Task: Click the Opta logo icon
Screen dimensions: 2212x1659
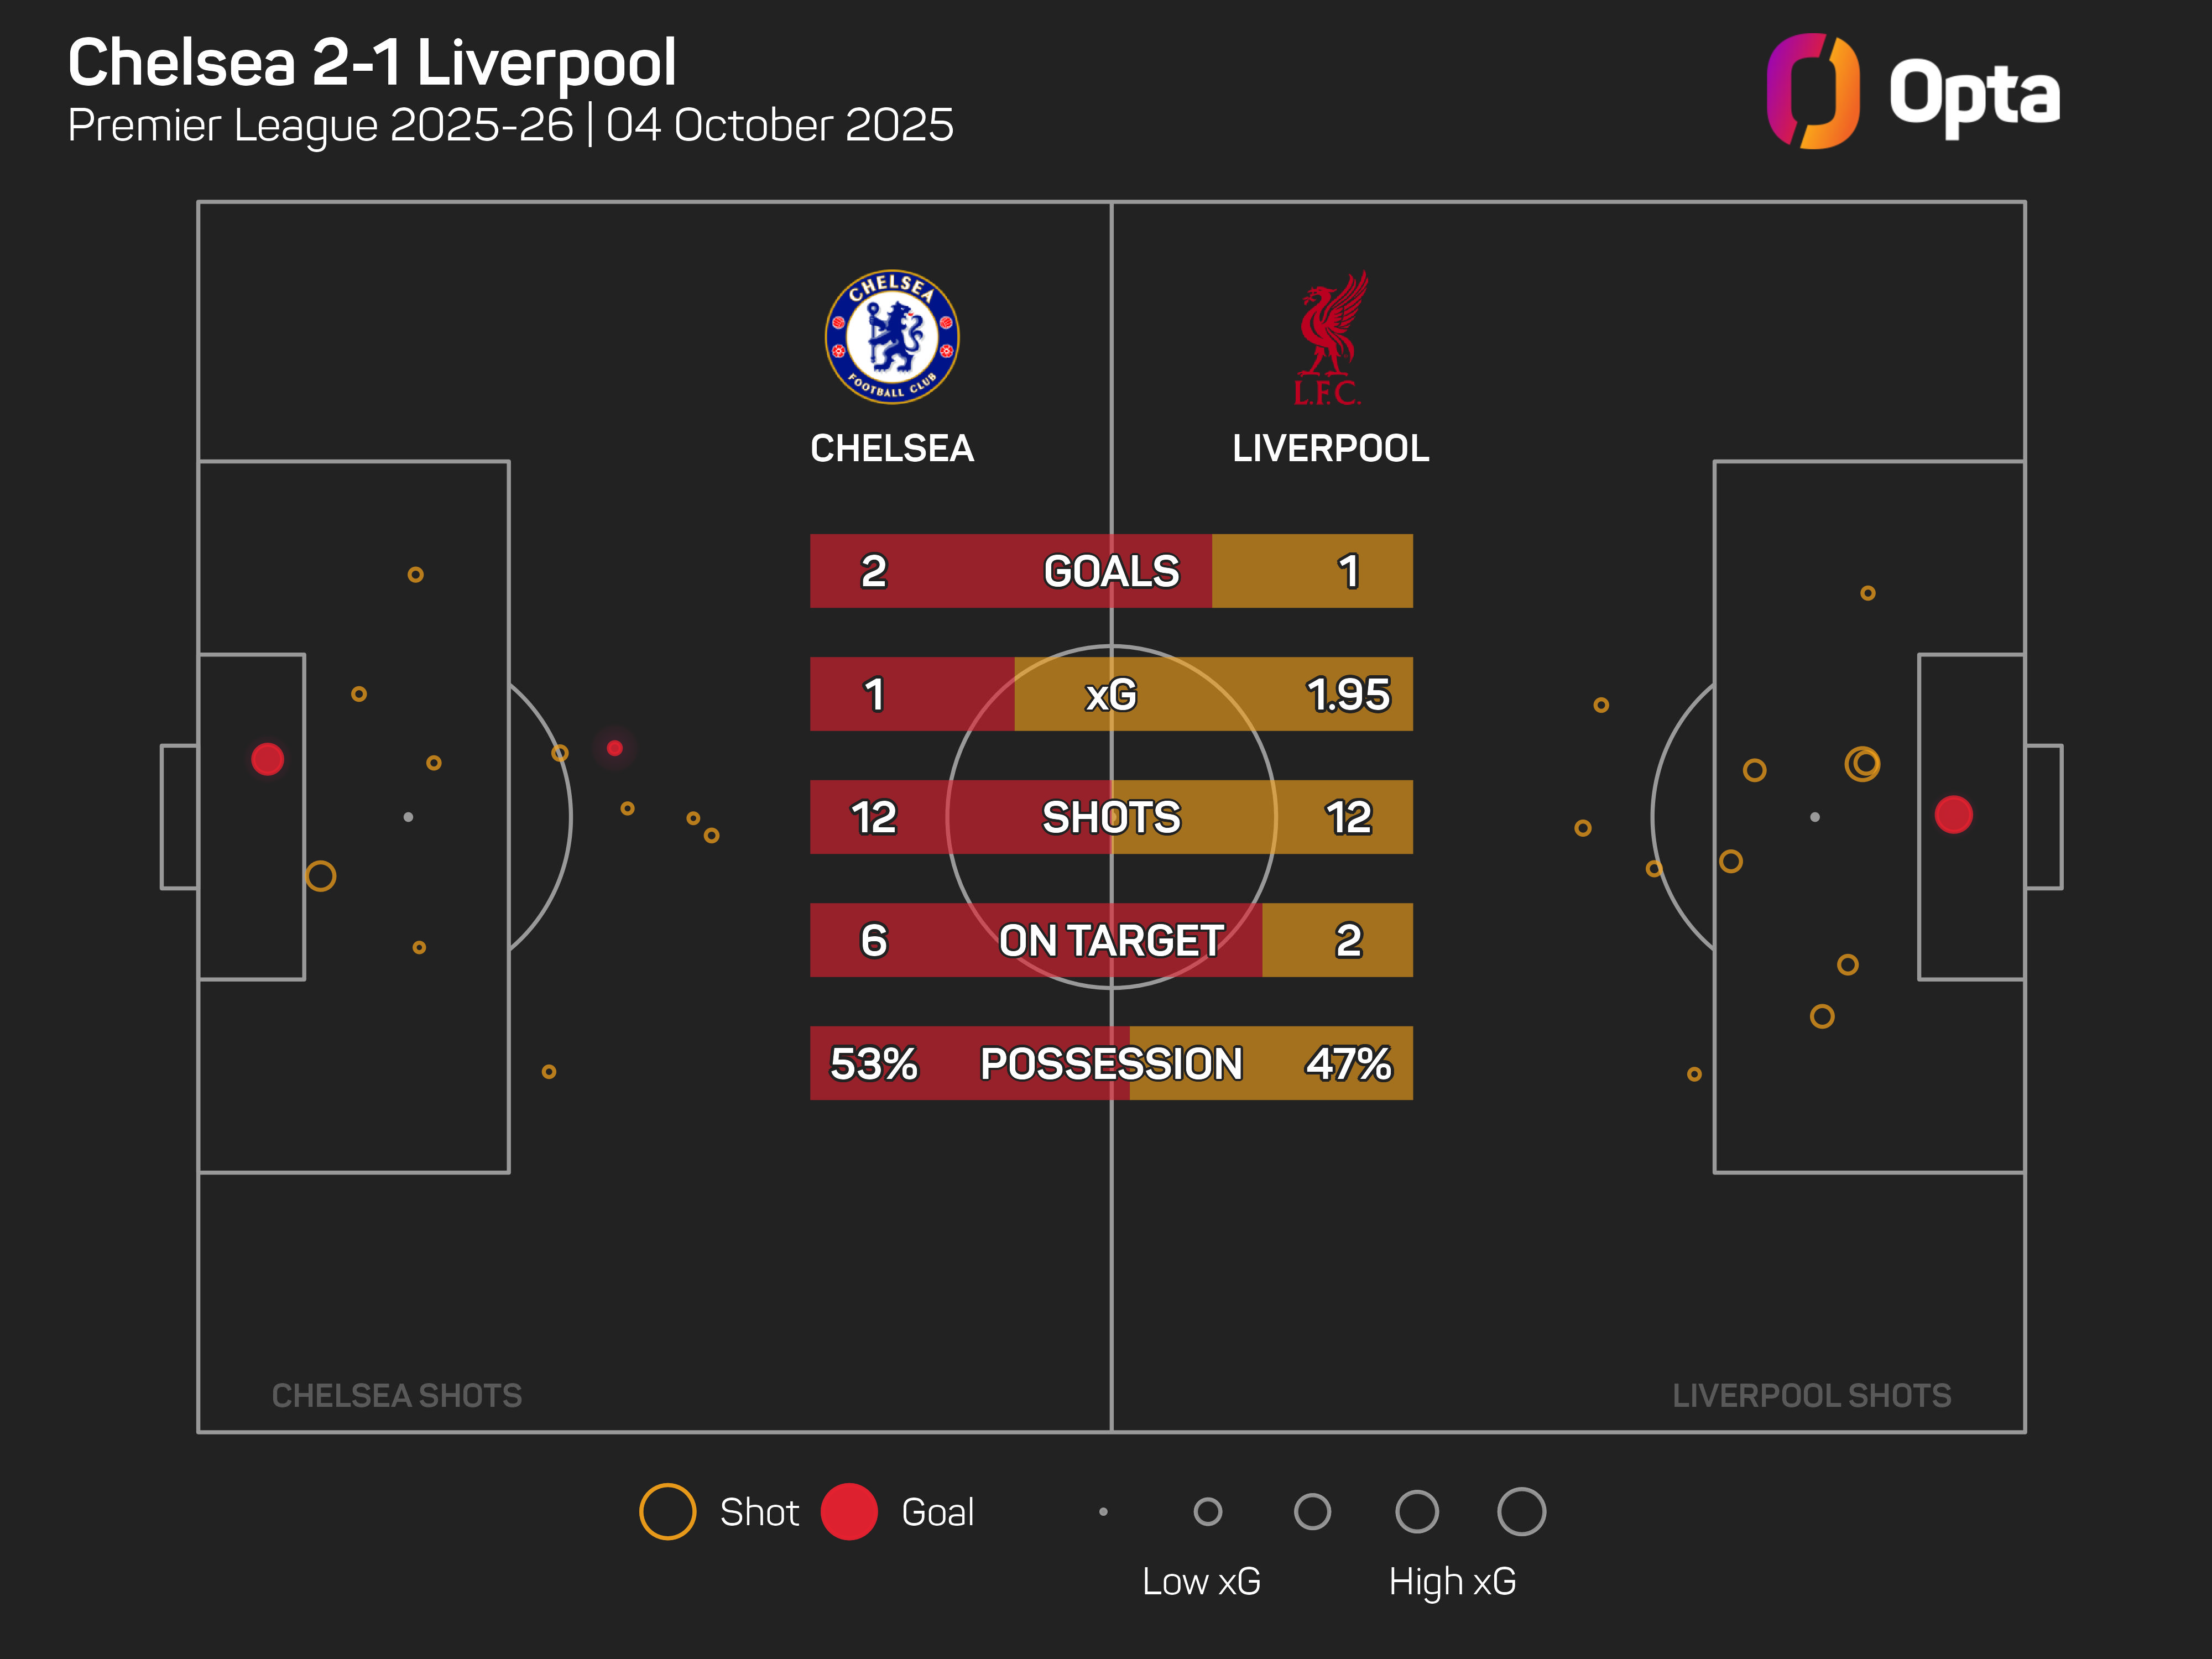Action: [x=1812, y=91]
